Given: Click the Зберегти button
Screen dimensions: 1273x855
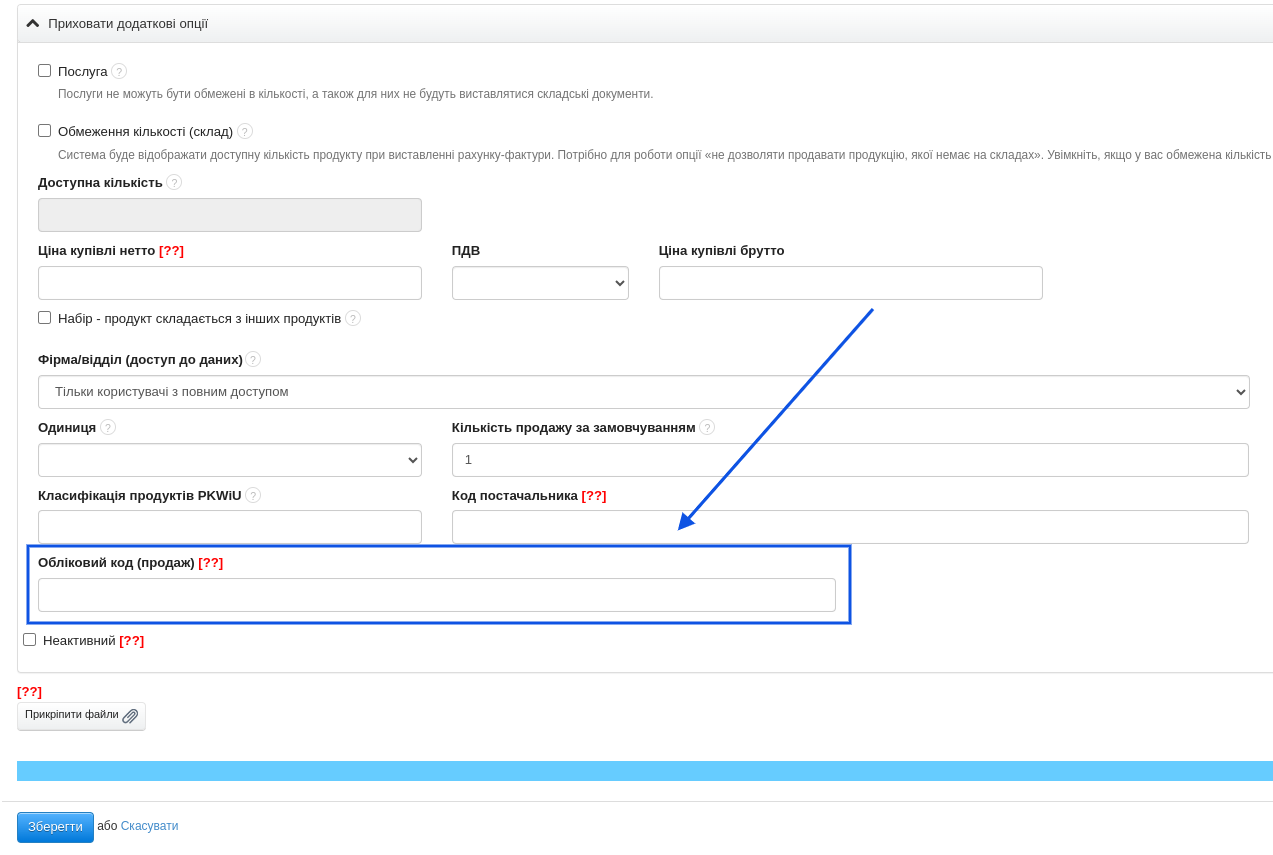Looking at the screenshot, I should click(x=55, y=827).
